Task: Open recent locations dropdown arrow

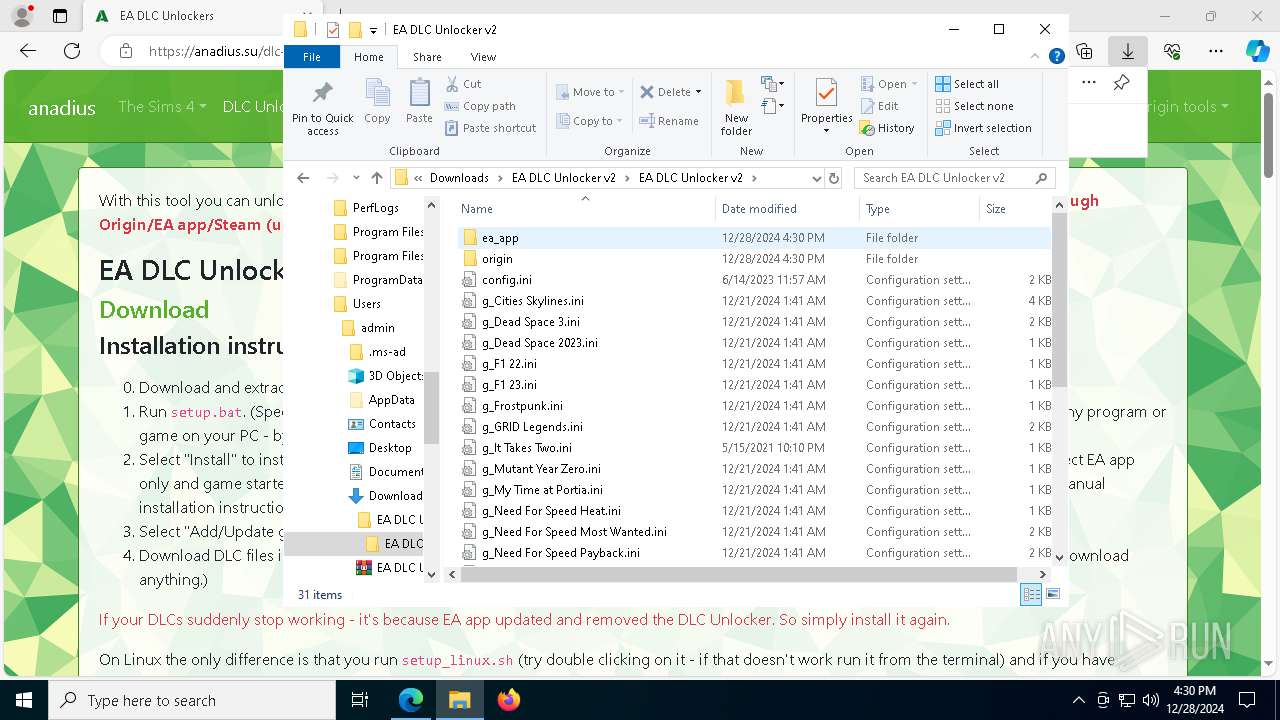Action: (356, 178)
